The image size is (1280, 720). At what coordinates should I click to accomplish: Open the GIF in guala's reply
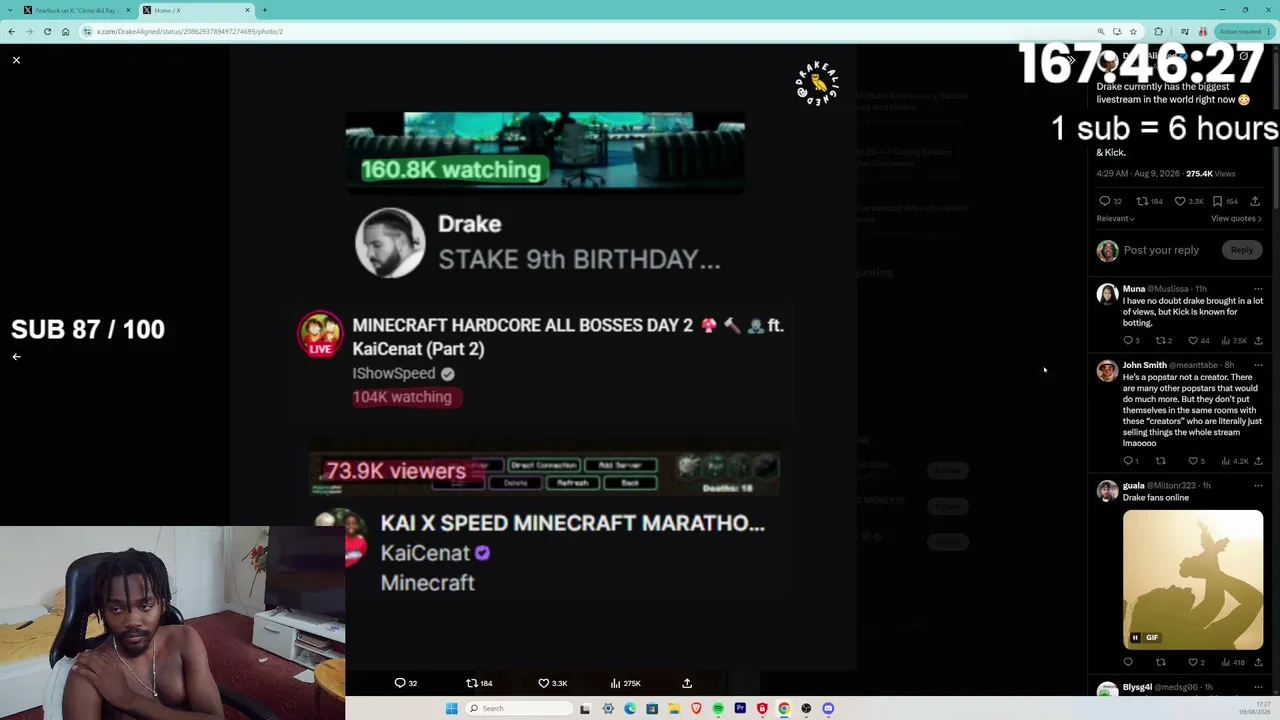[x=1193, y=580]
